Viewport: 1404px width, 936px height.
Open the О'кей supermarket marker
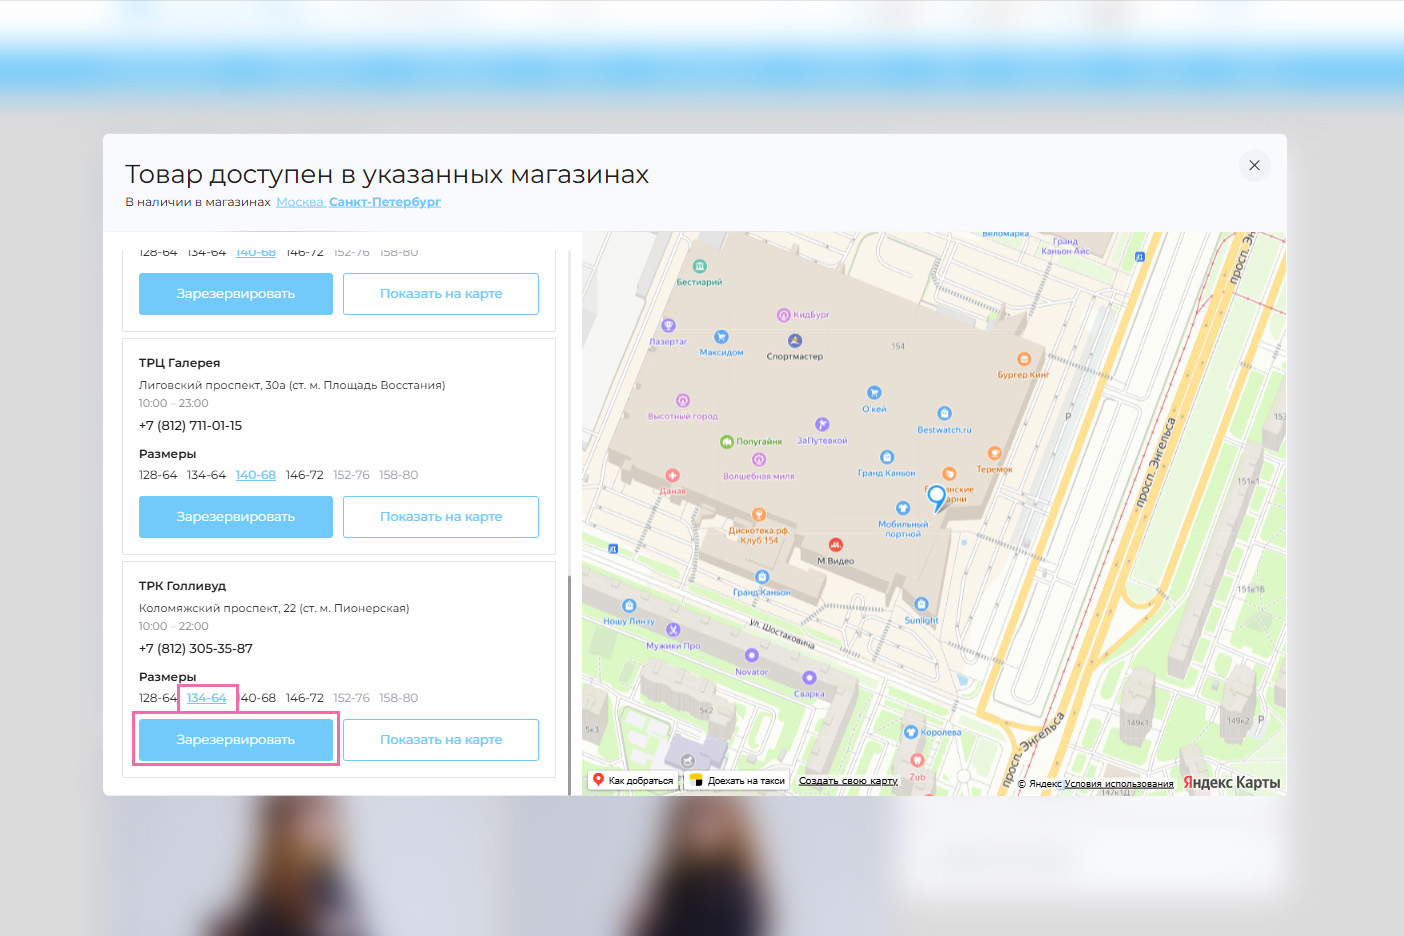coord(874,393)
